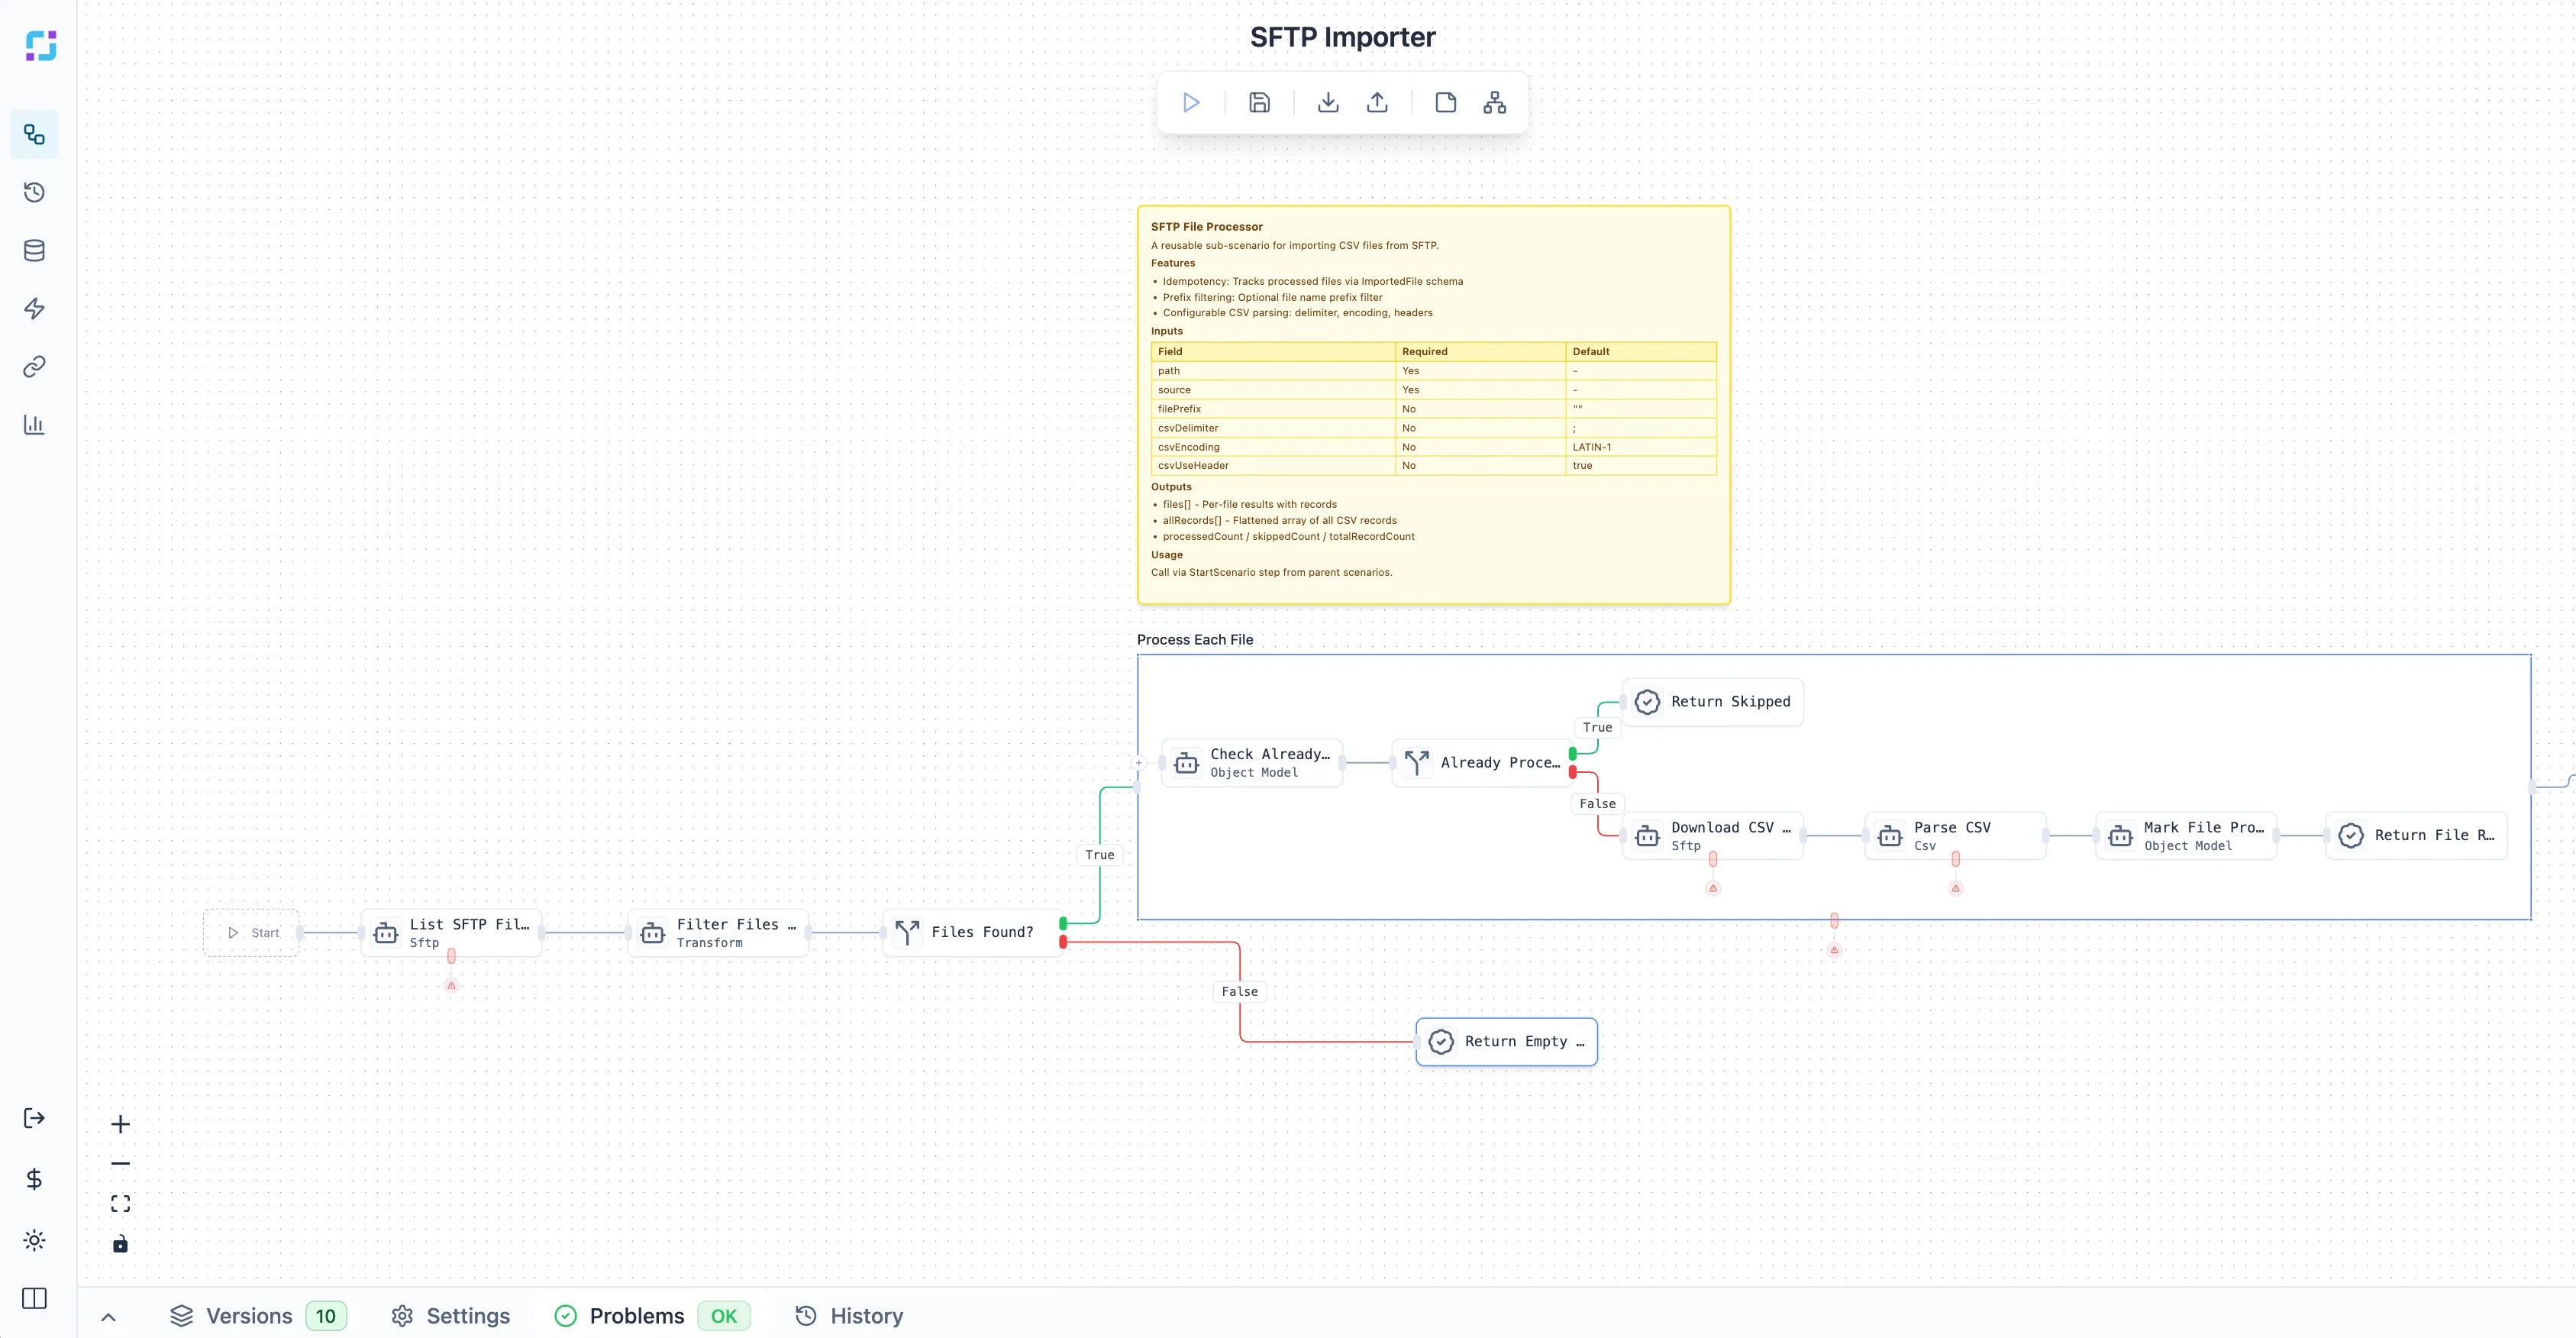2576x1338 pixels.
Task: Open the analytics chart icon in sidebar
Action: pos(34,424)
